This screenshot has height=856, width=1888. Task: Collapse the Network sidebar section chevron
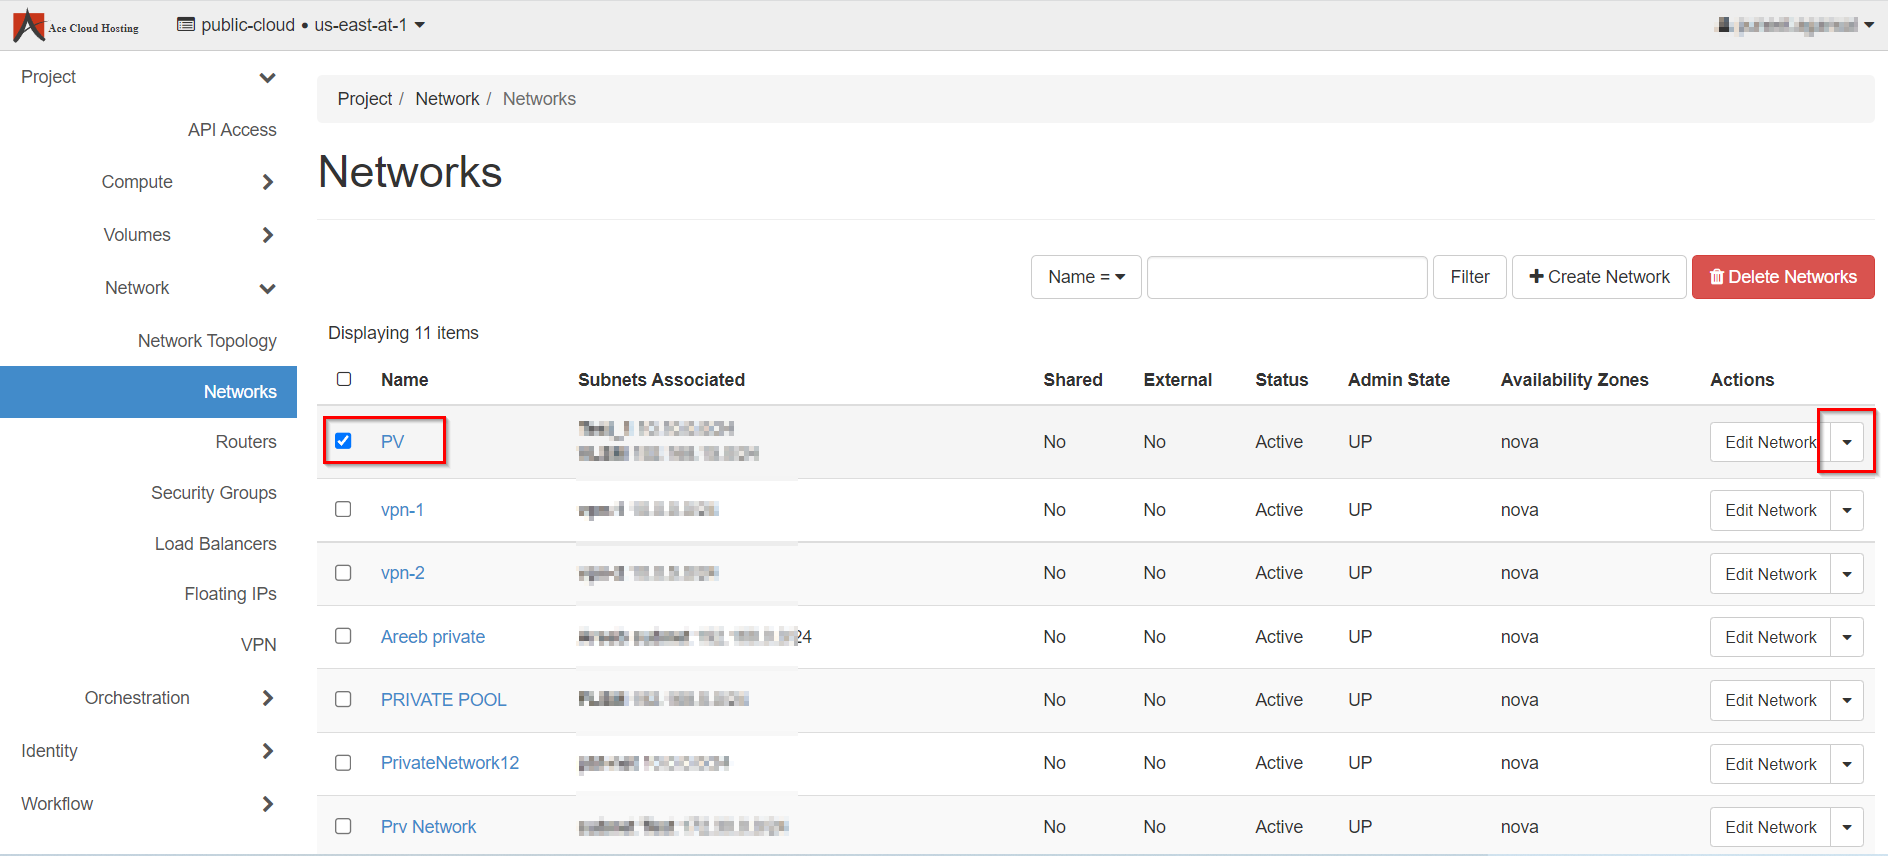pyautogui.click(x=267, y=289)
